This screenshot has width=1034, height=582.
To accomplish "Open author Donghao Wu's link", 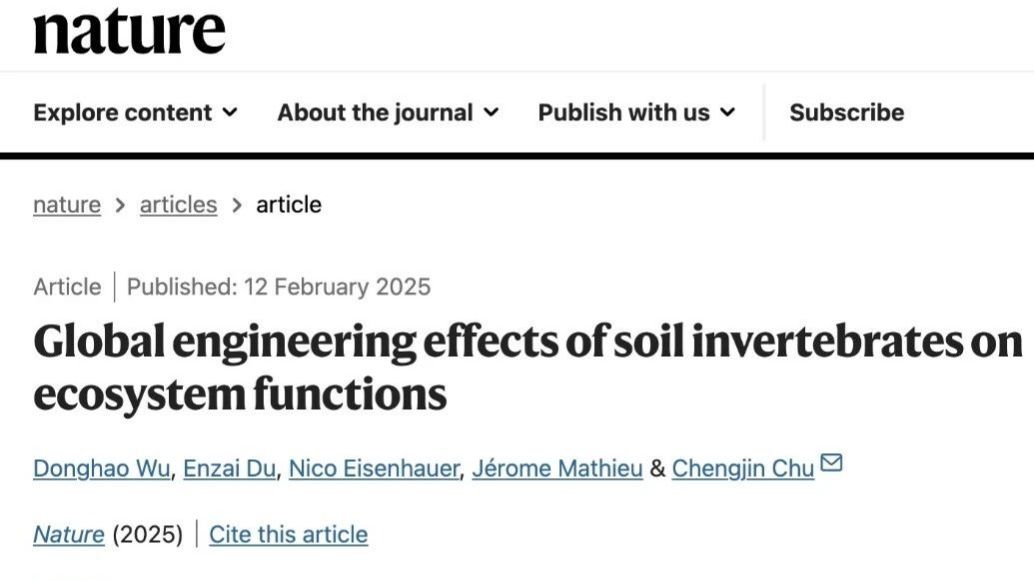I will (101, 468).
